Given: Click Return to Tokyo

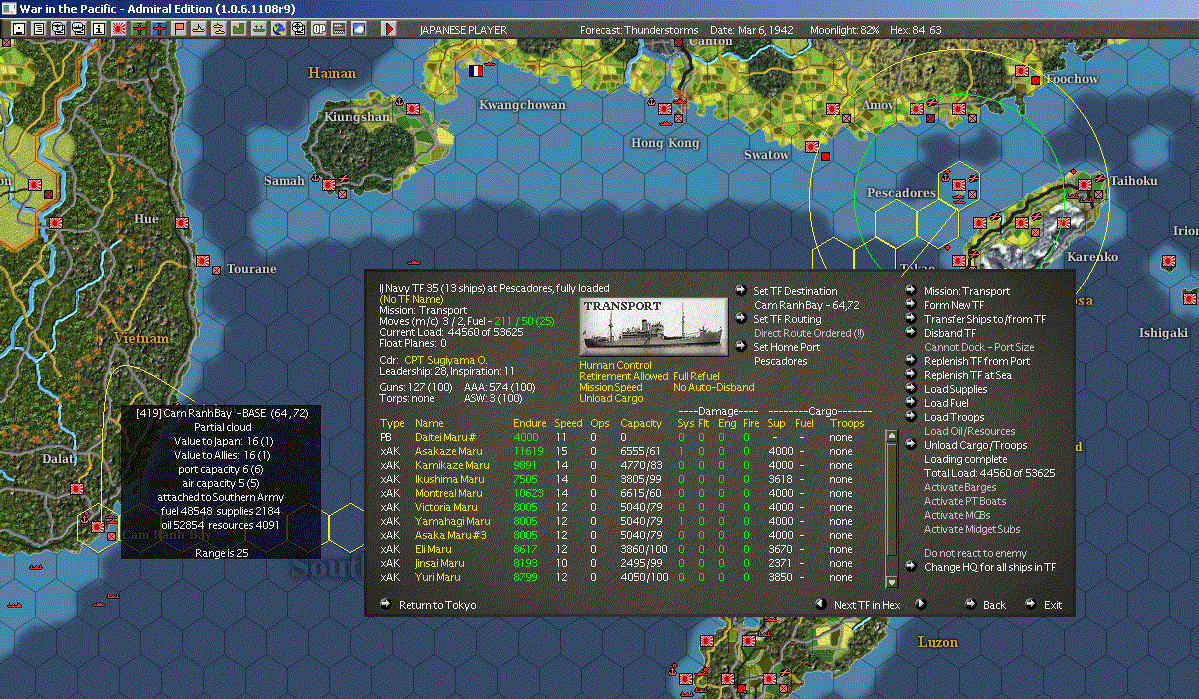Looking at the screenshot, I should coord(437,605).
